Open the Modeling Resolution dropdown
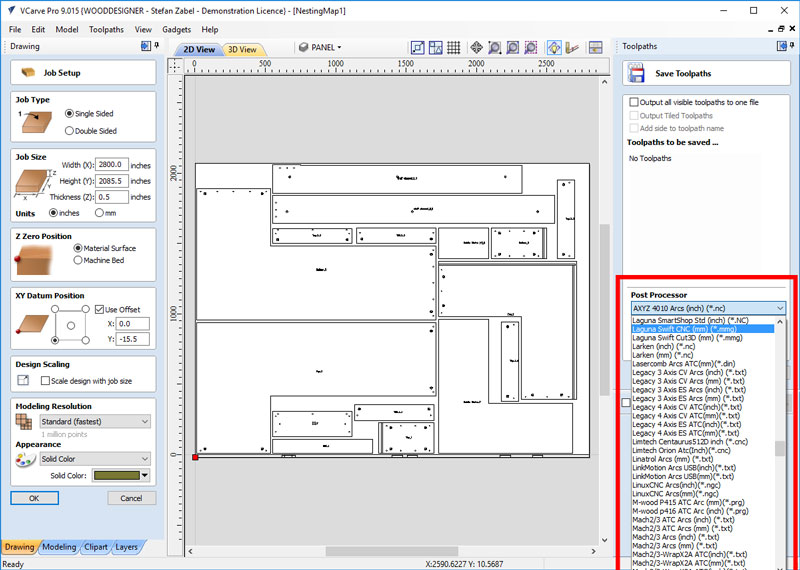Viewport: 800px width, 570px height. tap(95, 422)
